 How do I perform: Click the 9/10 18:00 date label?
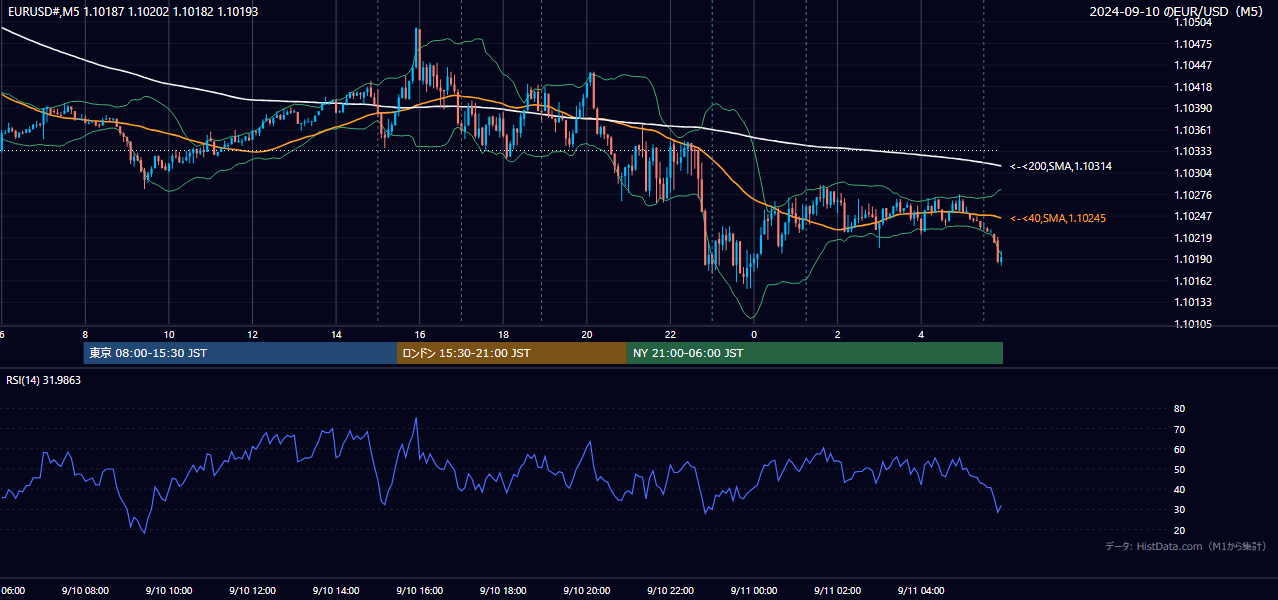pos(503,590)
